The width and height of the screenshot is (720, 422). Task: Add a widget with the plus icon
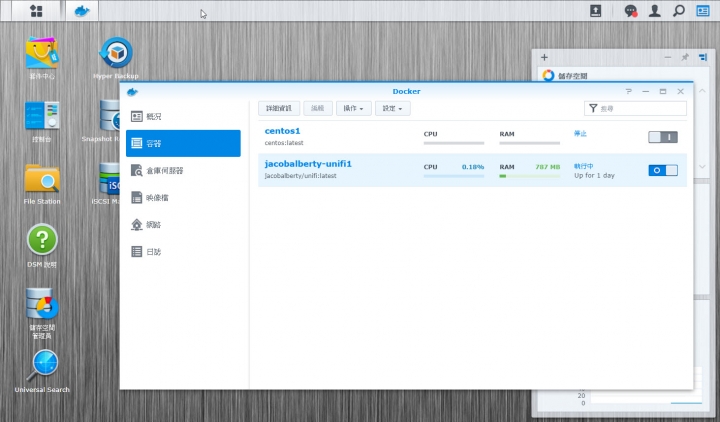[x=544, y=57]
